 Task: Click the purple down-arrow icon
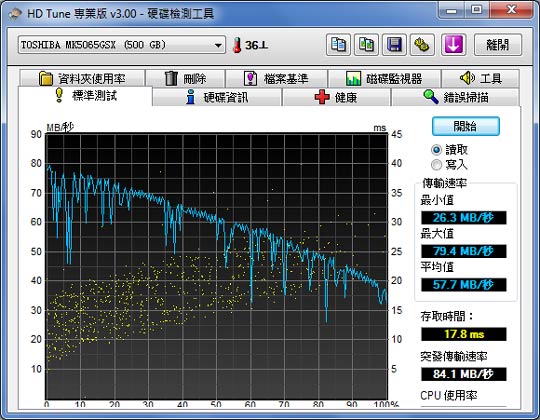[454, 45]
